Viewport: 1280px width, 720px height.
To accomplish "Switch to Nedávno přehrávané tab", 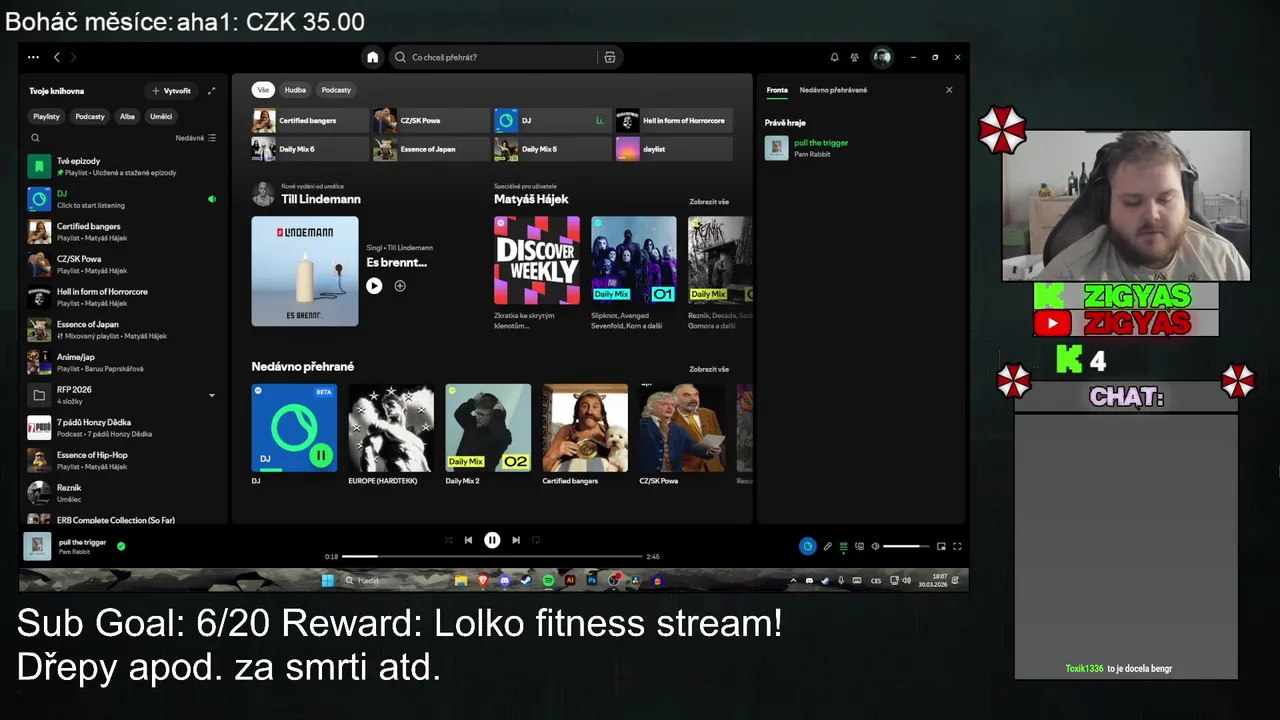I will [833, 90].
